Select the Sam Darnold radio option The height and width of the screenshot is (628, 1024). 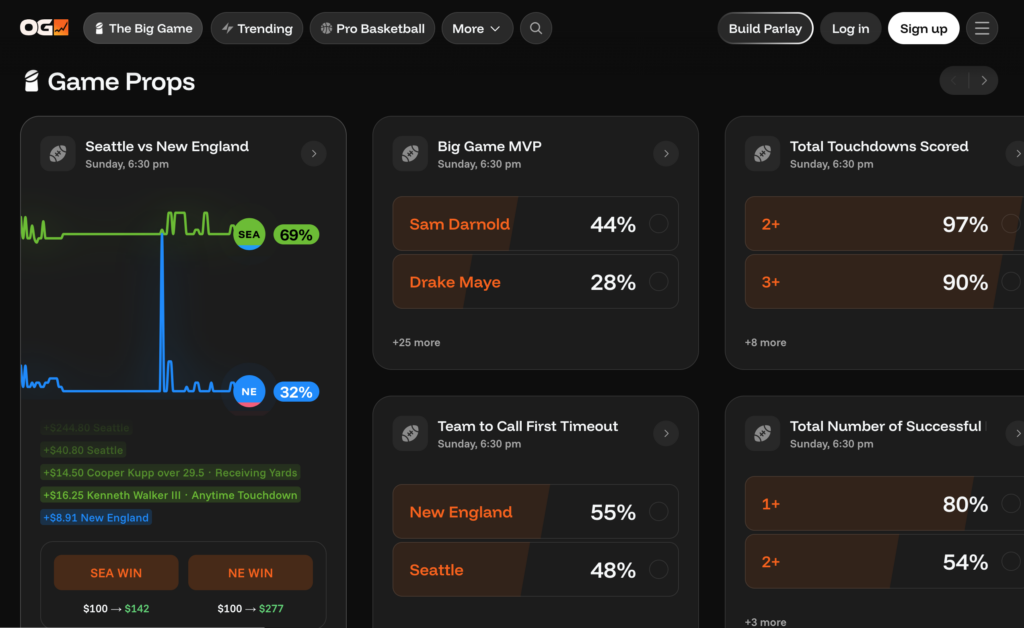[658, 224]
